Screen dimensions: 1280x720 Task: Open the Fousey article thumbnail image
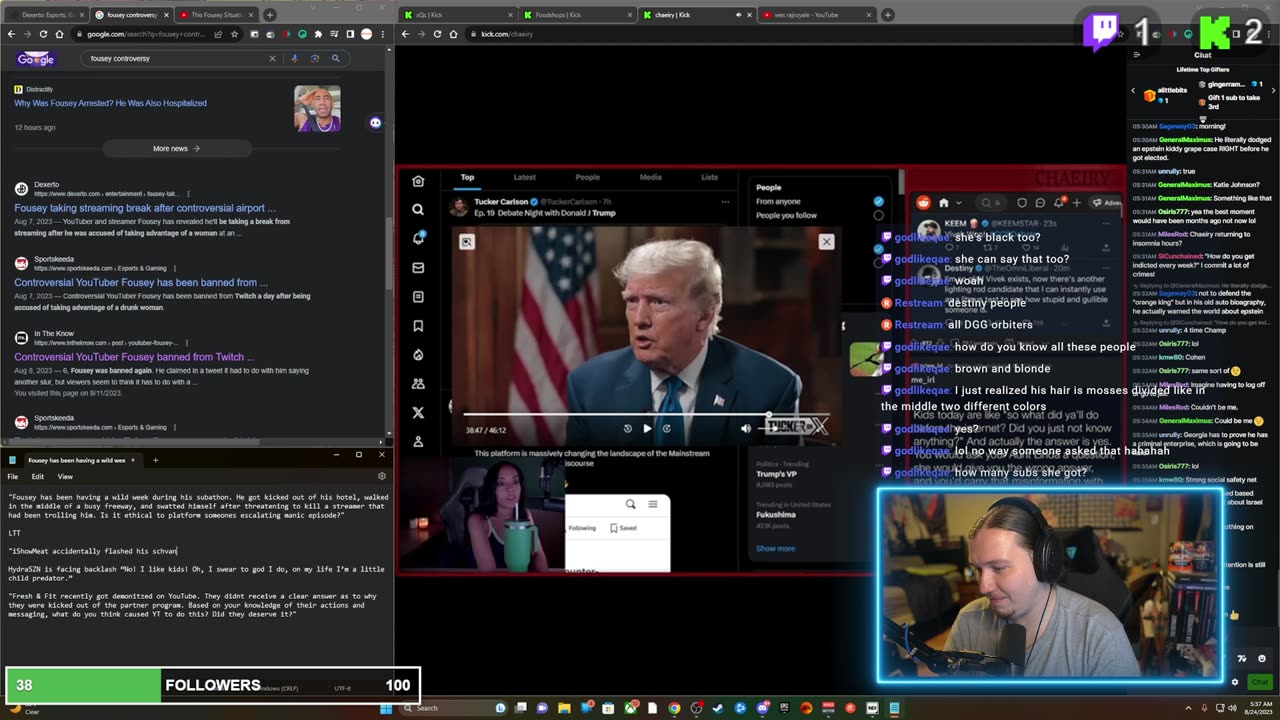(x=317, y=109)
